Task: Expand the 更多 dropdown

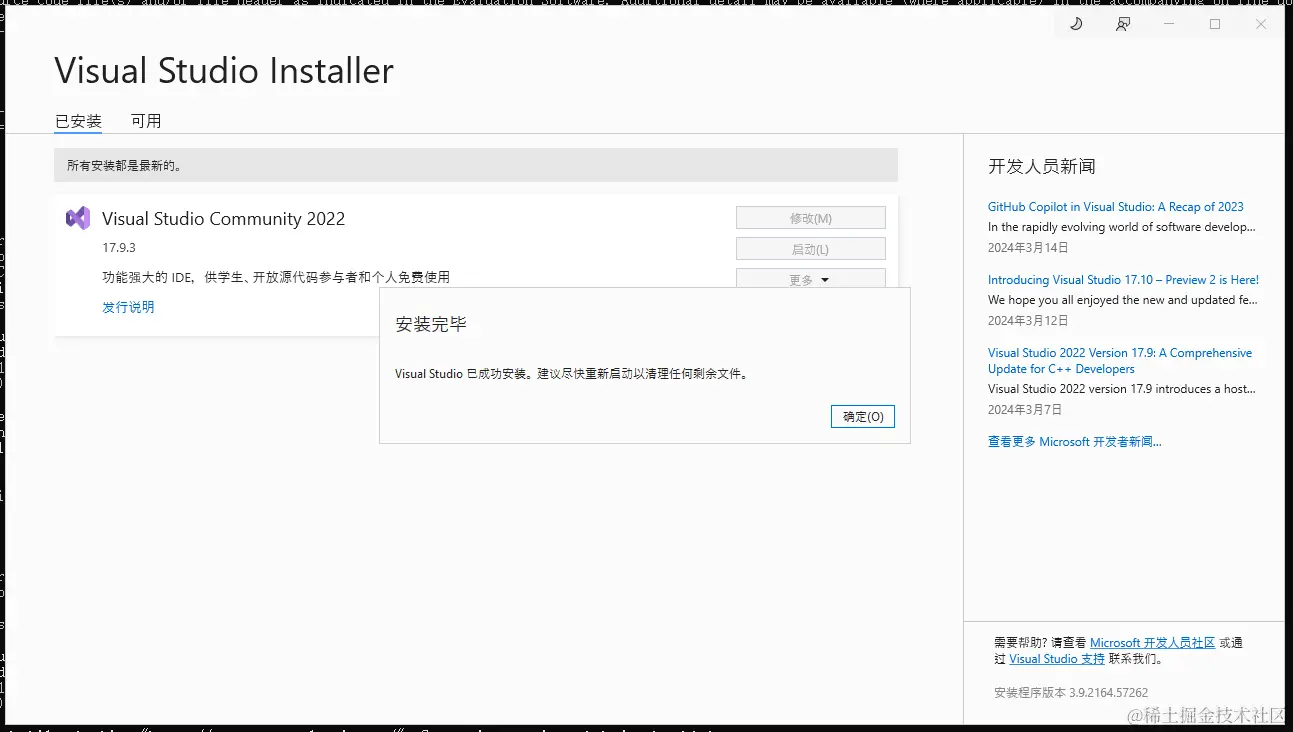Action: coord(811,278)
